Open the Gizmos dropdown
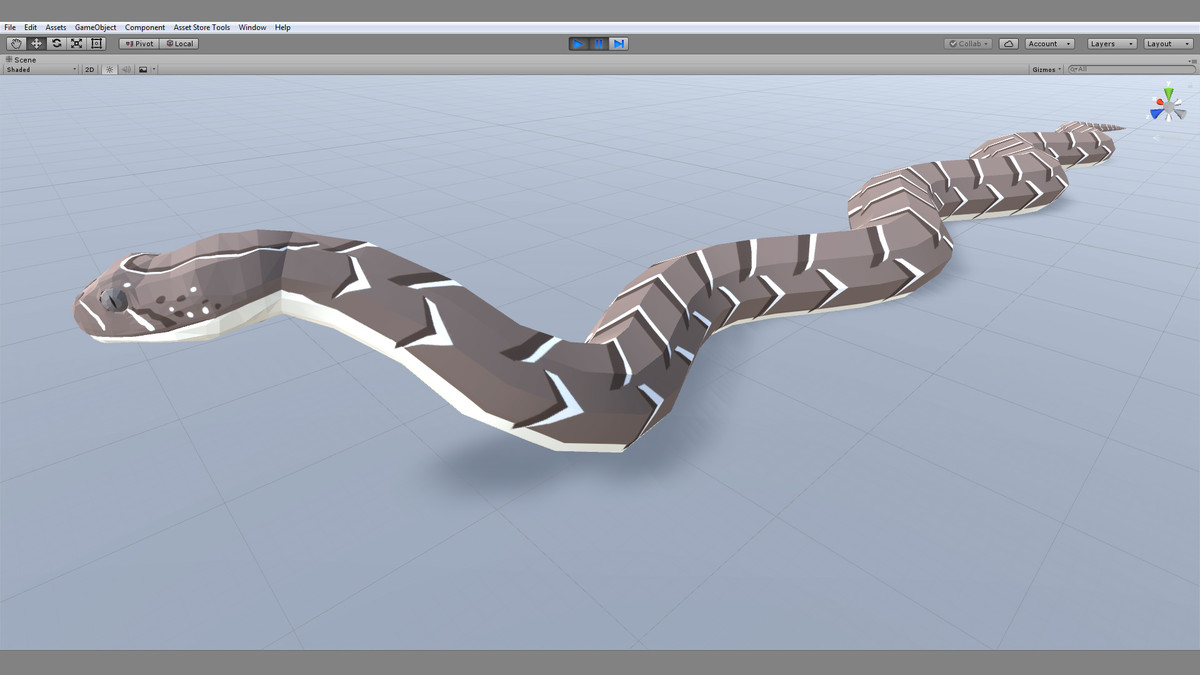Viewport: 1200px width, 675px height. [x=1044, y=69]
